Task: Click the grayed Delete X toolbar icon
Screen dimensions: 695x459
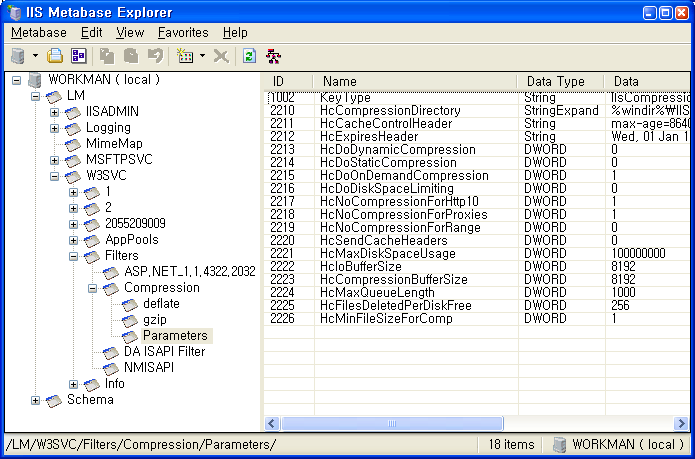Action: 221,56
